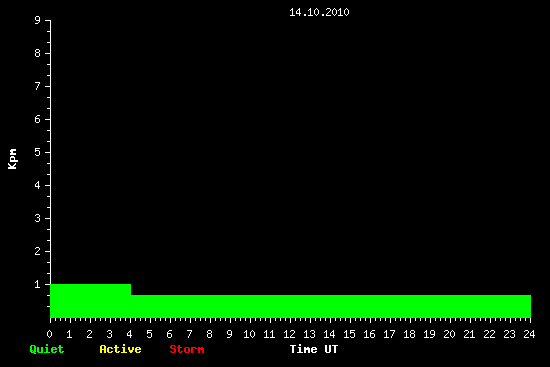The width and height of the screenshot is (550, 367).
Task: Click the Kp value 9 axis label
Action: 38,20
